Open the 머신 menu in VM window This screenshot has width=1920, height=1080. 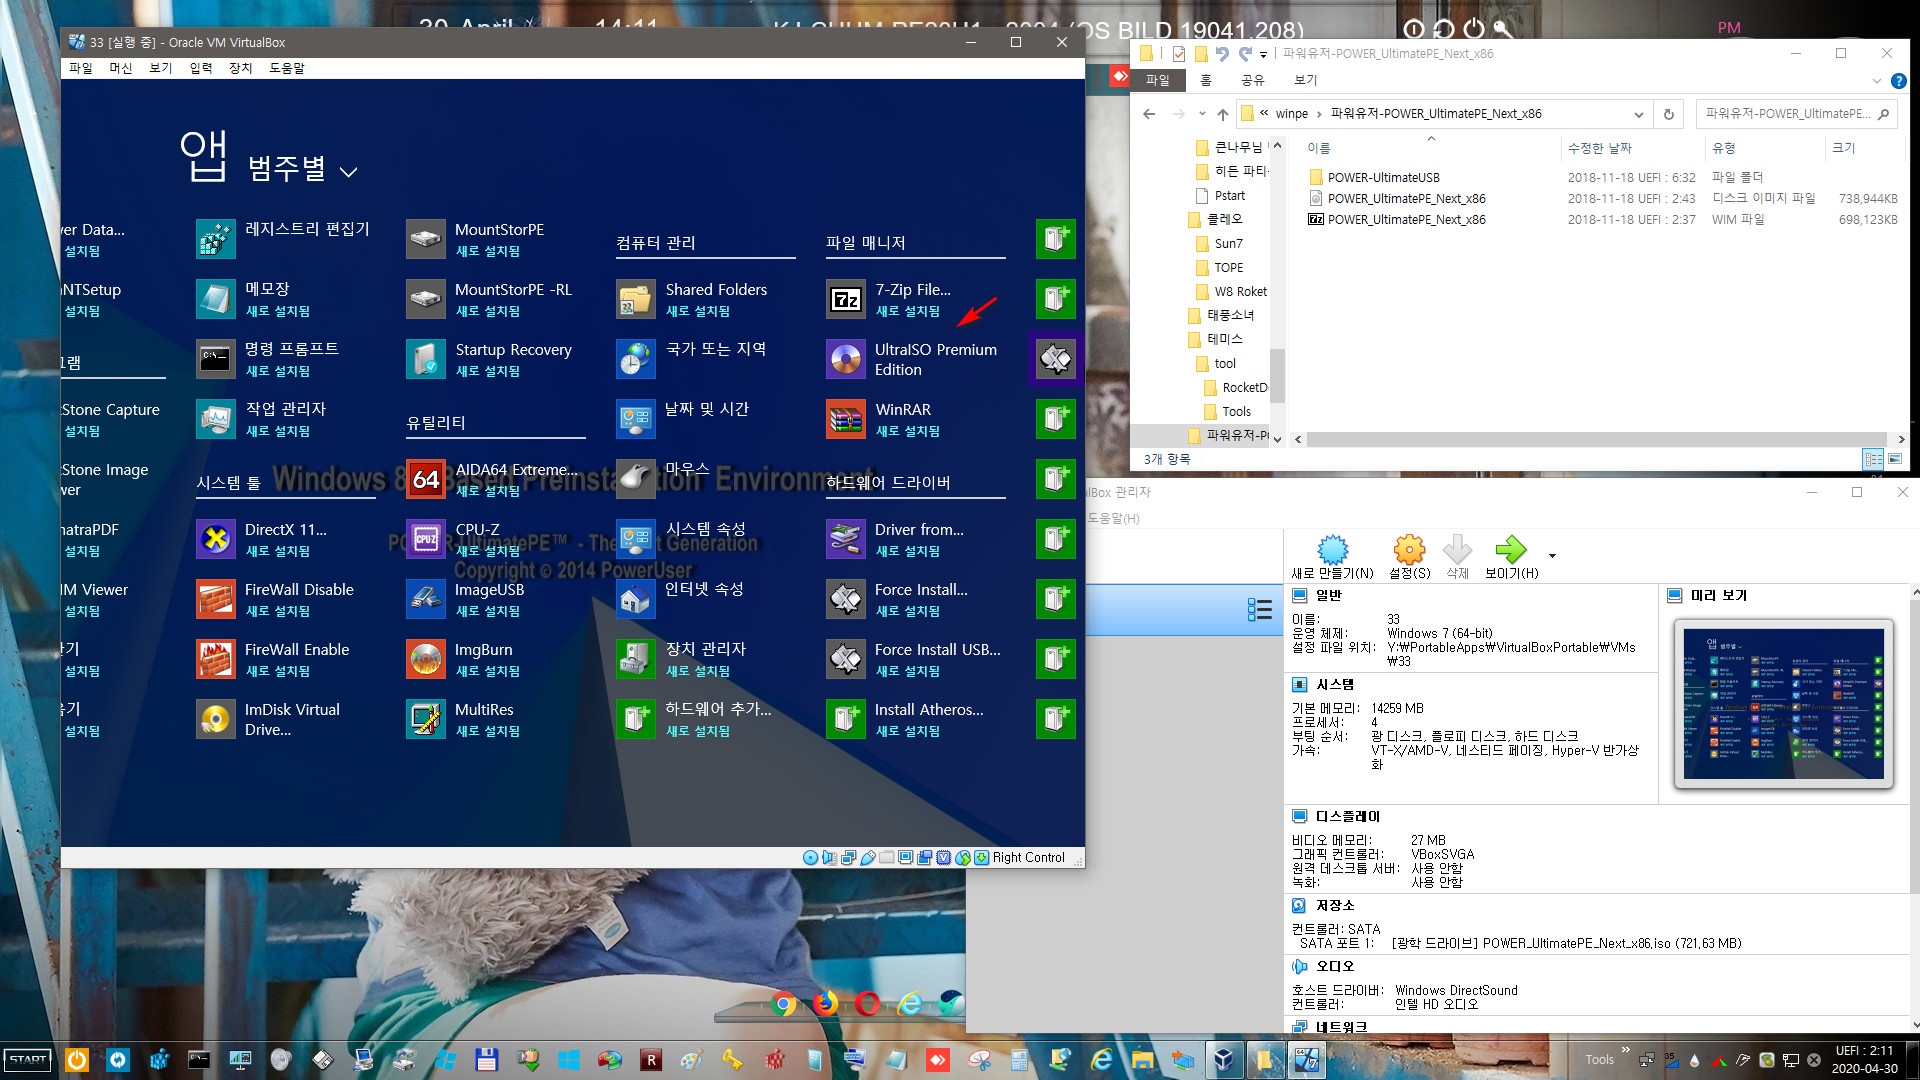(x=120, y=68)
